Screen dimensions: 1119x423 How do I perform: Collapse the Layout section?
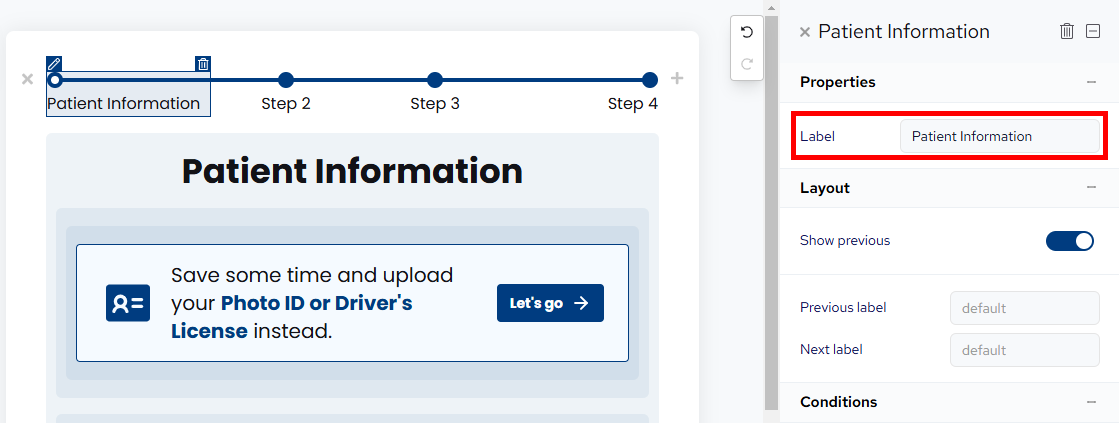(x=1091, y=188)
